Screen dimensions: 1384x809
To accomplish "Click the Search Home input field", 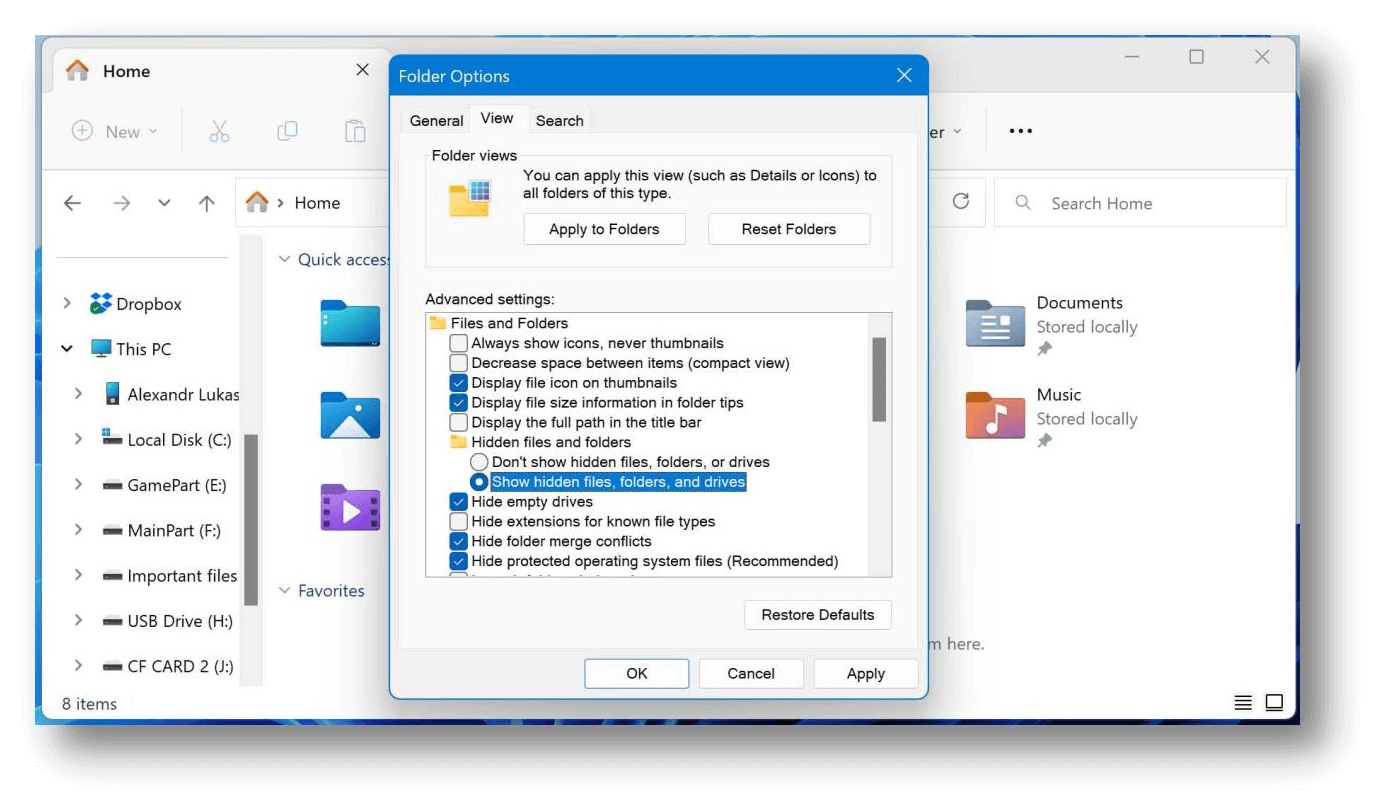I will point(1140,202).
